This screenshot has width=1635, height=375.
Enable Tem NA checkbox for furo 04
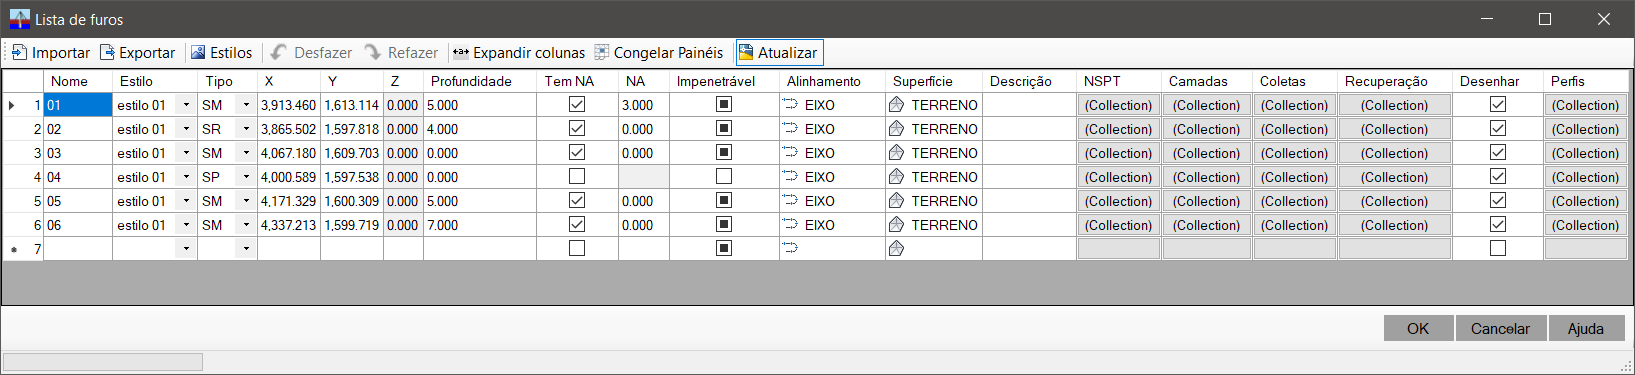(577, 177)
